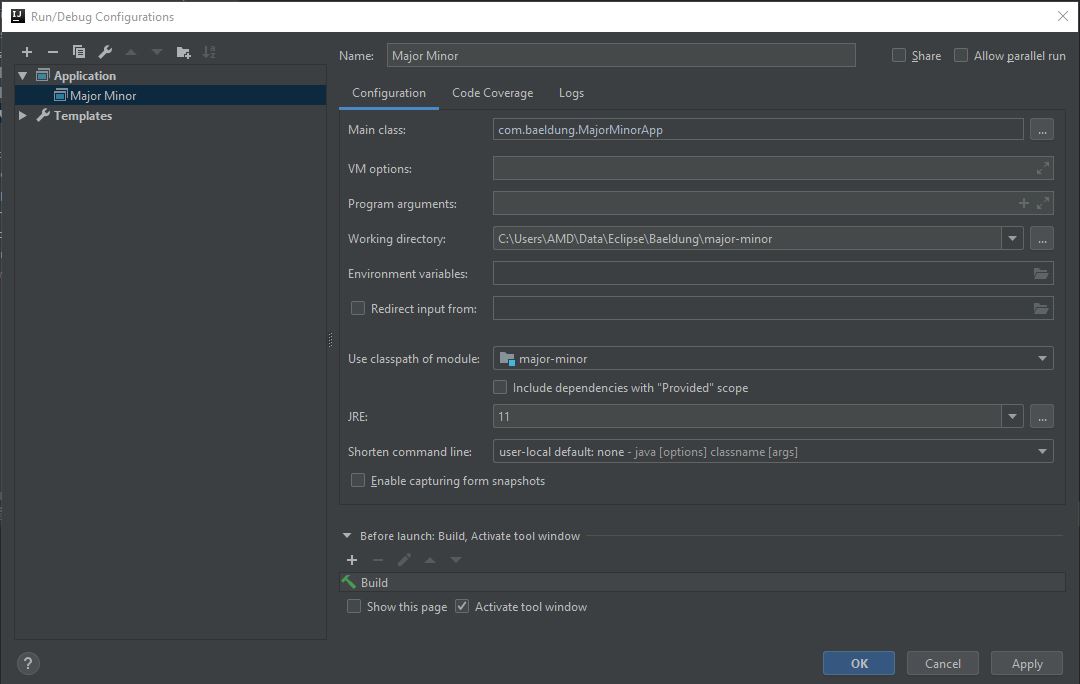Browse for Working directory folder
The width and height of the screenshot is (1080, 684).
click(1041, 239)
